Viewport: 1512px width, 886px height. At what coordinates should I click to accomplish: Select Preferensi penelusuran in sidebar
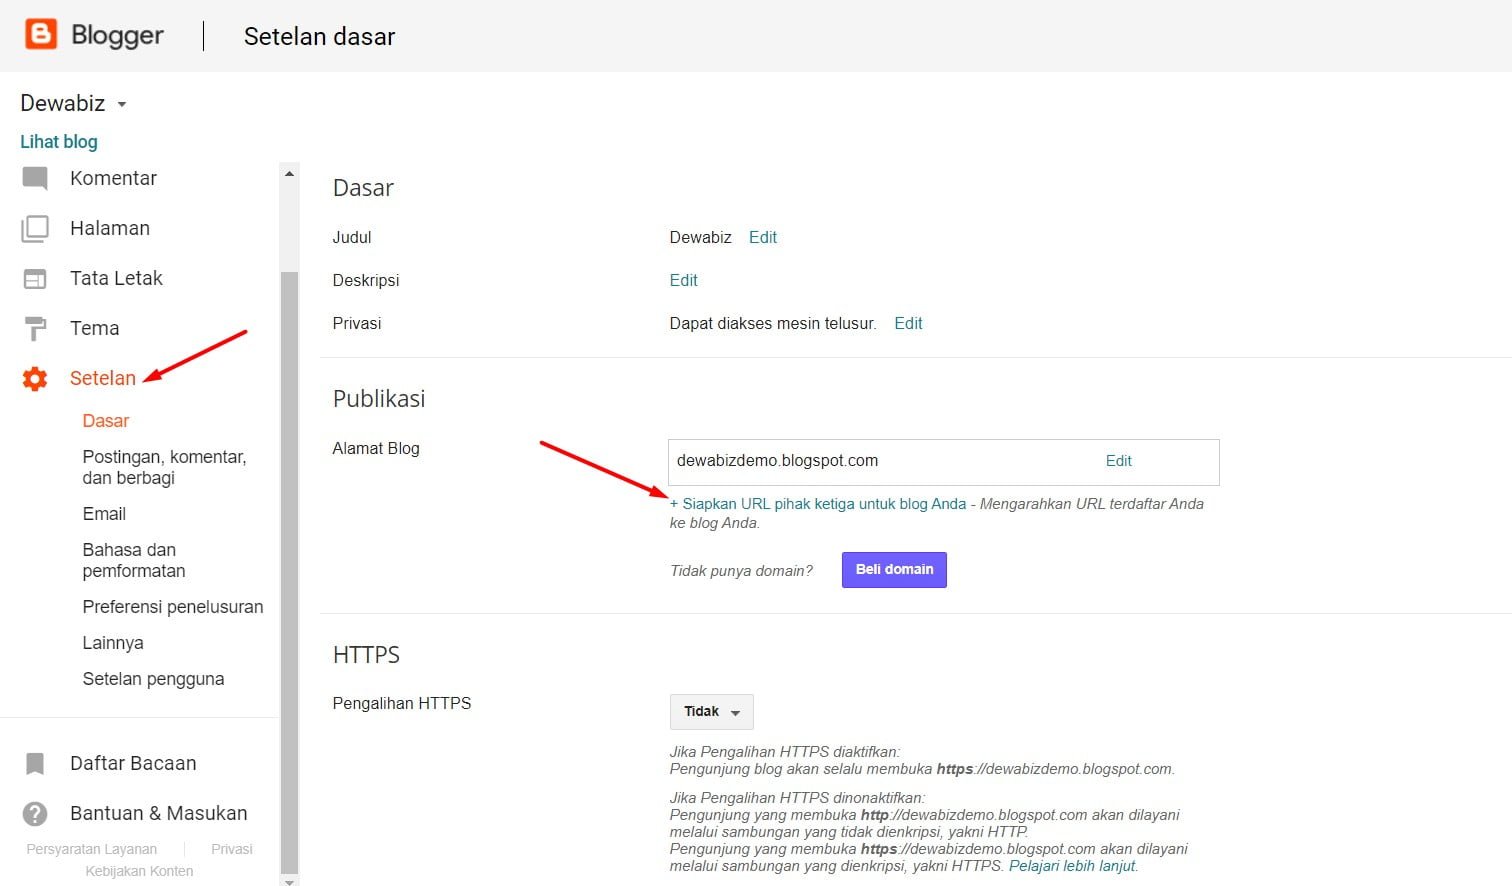(172, 607)
